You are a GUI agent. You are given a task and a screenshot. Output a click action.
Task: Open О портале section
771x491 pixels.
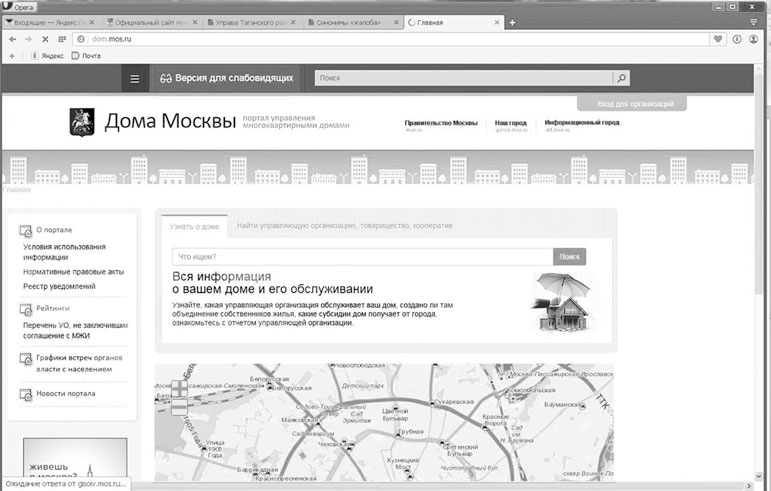pos(54,230)
